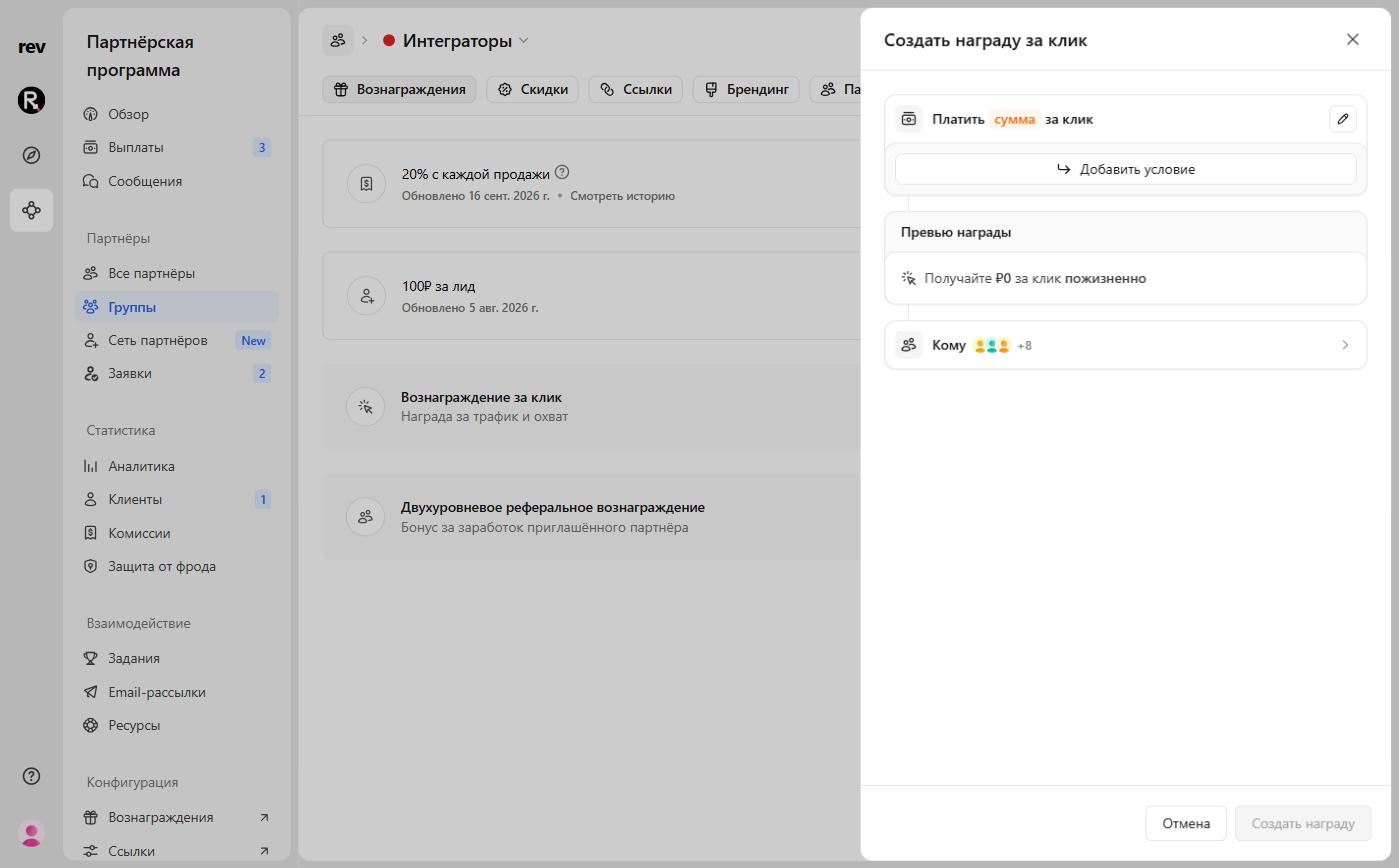The image size is (1399, 868).
Task: Open Выплаты in the sidebar
Action: tap(176, 147)
